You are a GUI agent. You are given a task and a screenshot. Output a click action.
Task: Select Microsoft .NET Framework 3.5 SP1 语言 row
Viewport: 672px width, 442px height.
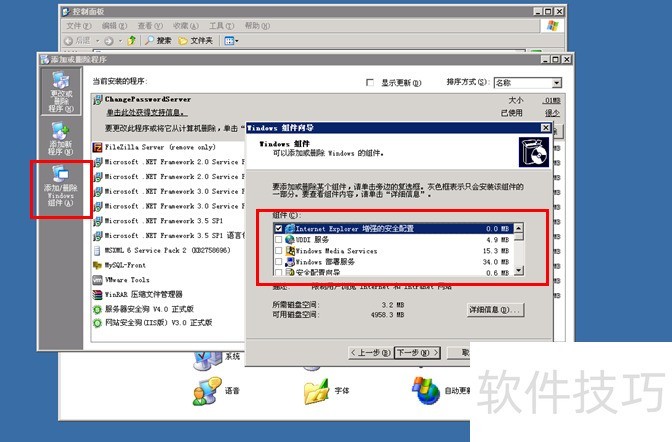pyautogui.click(x=168, y=236)
